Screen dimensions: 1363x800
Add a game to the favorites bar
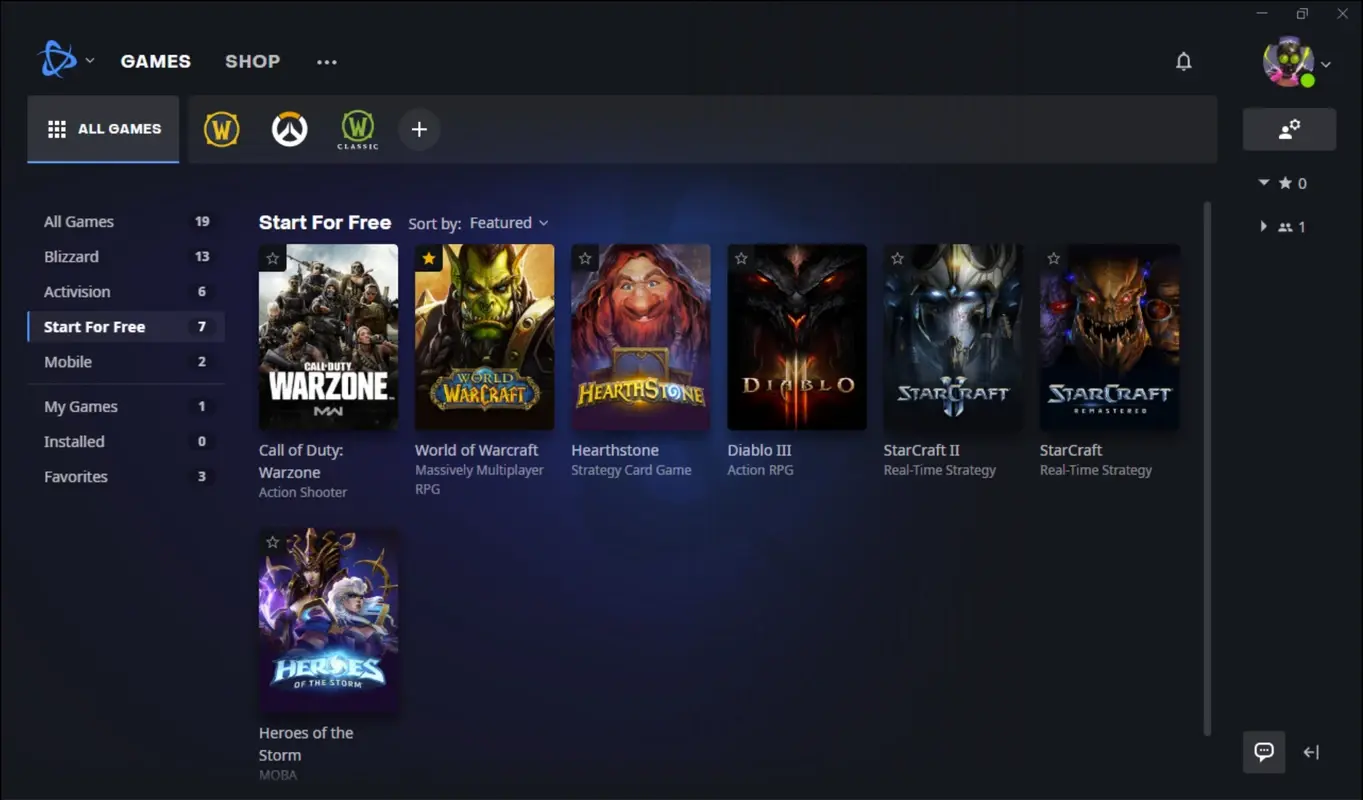419,129
